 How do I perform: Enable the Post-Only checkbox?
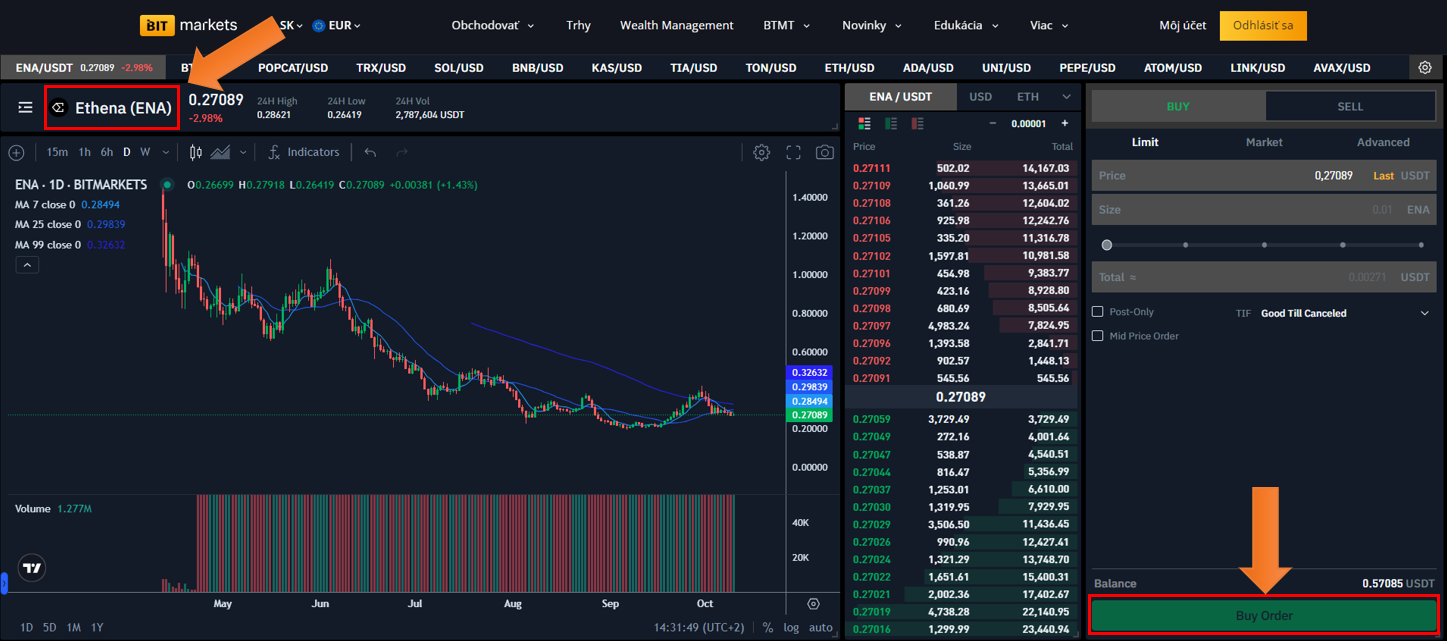pyautogui.click(x=1098, y=312)
